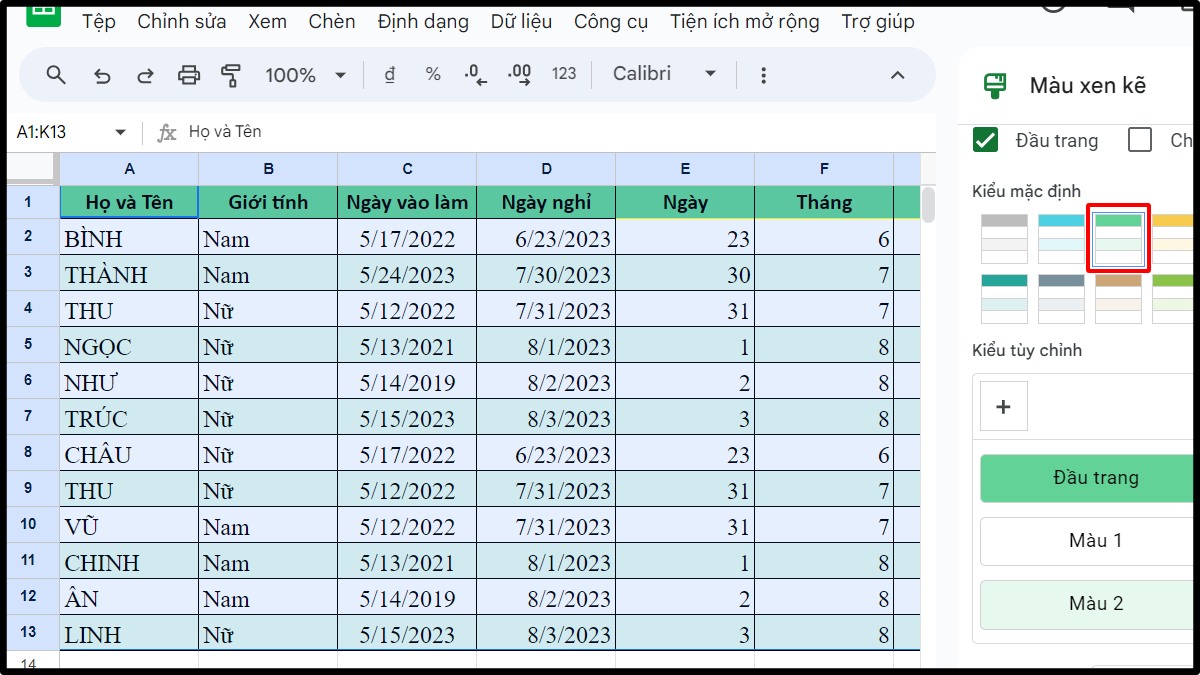1200x675 pixels.
Task: Open the three-dot more options menu
Action: click(x=764, y=75)
